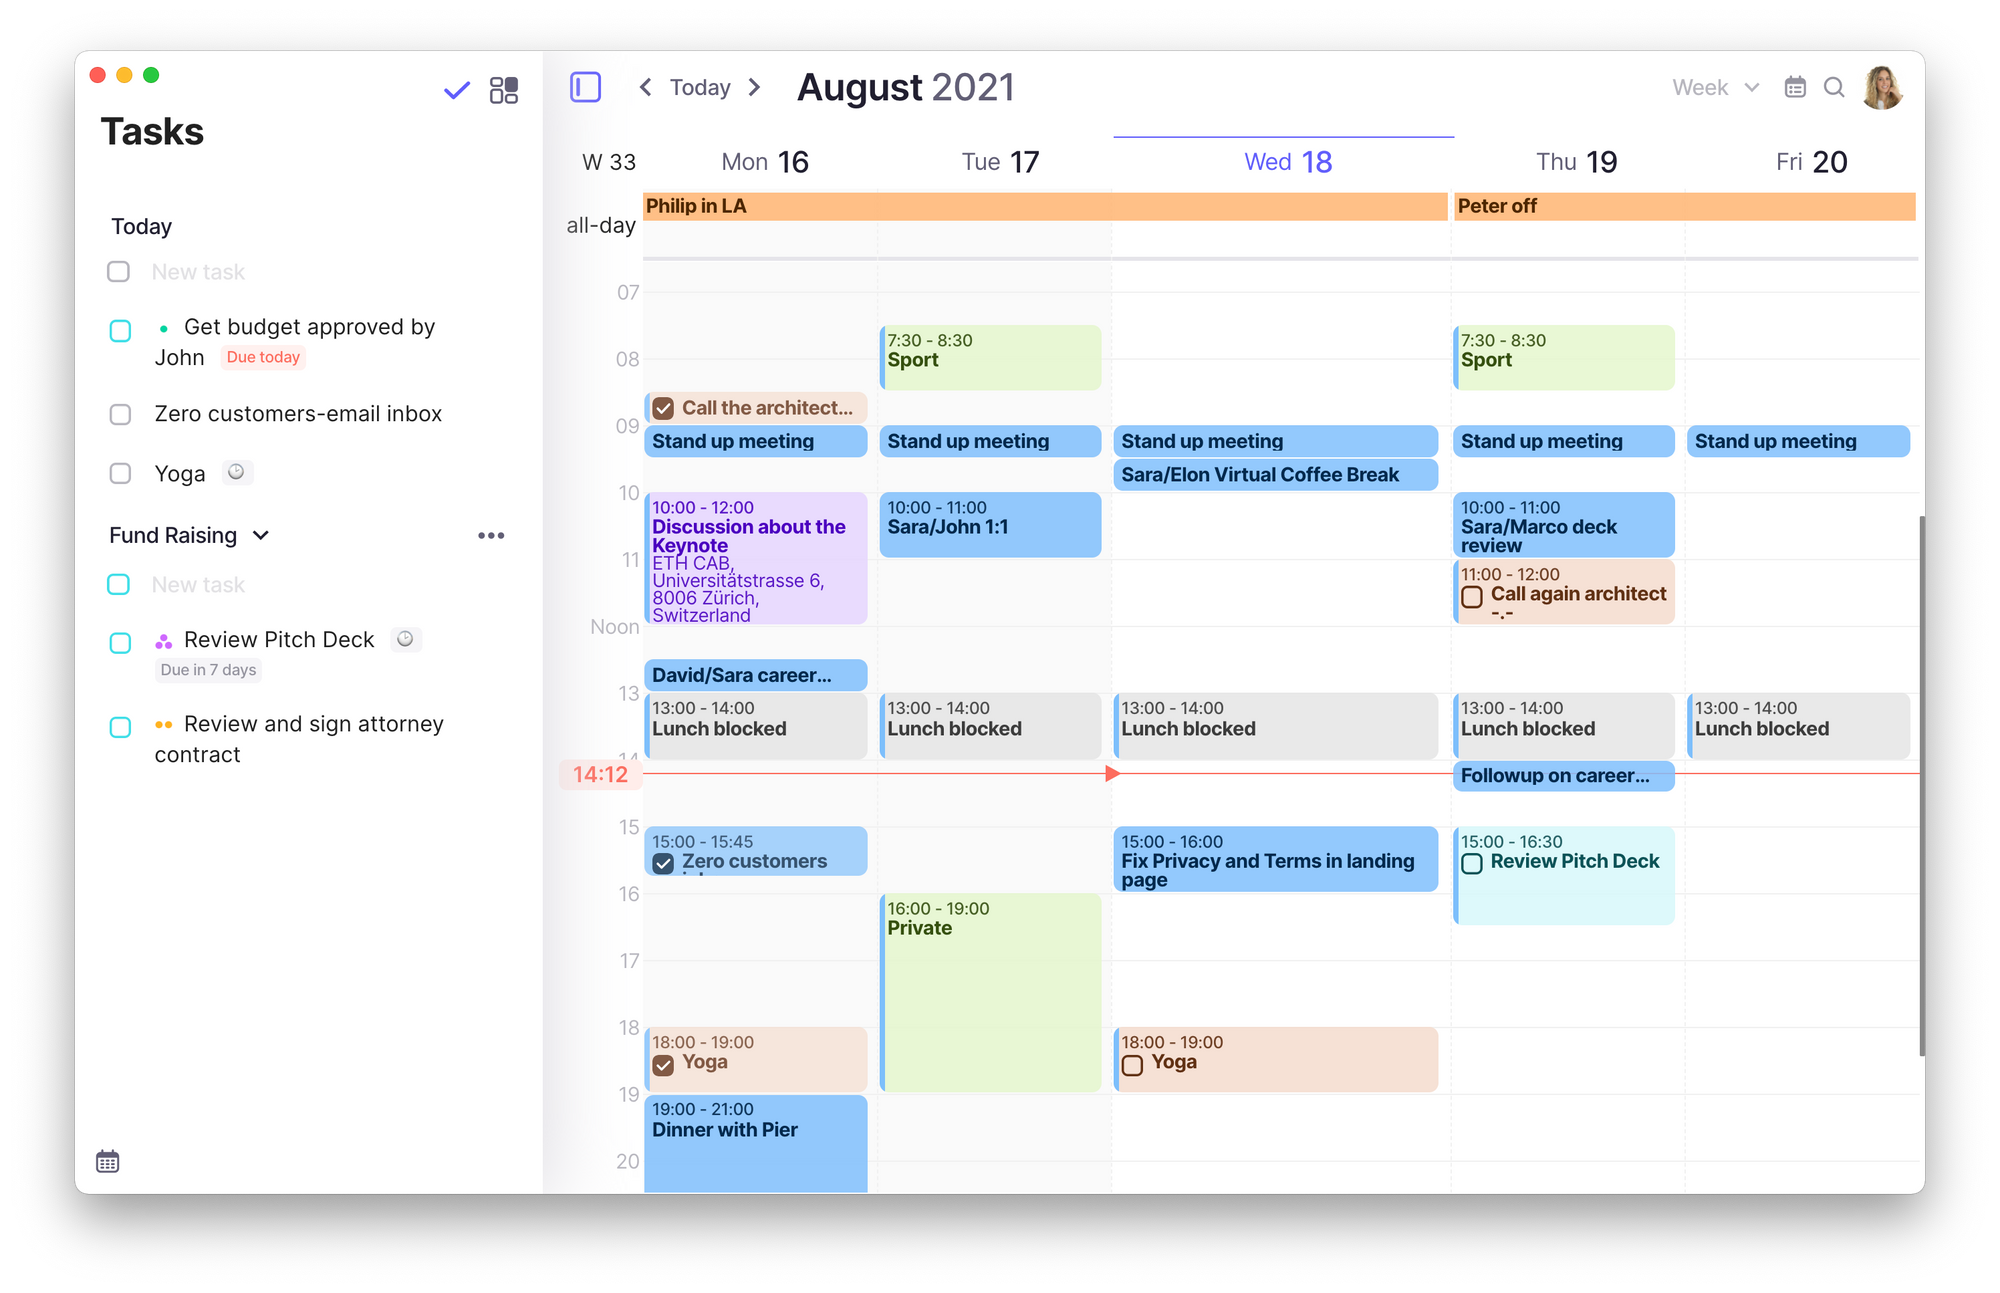
Task: Click Today label to return to current date
Action: point(698,87)
